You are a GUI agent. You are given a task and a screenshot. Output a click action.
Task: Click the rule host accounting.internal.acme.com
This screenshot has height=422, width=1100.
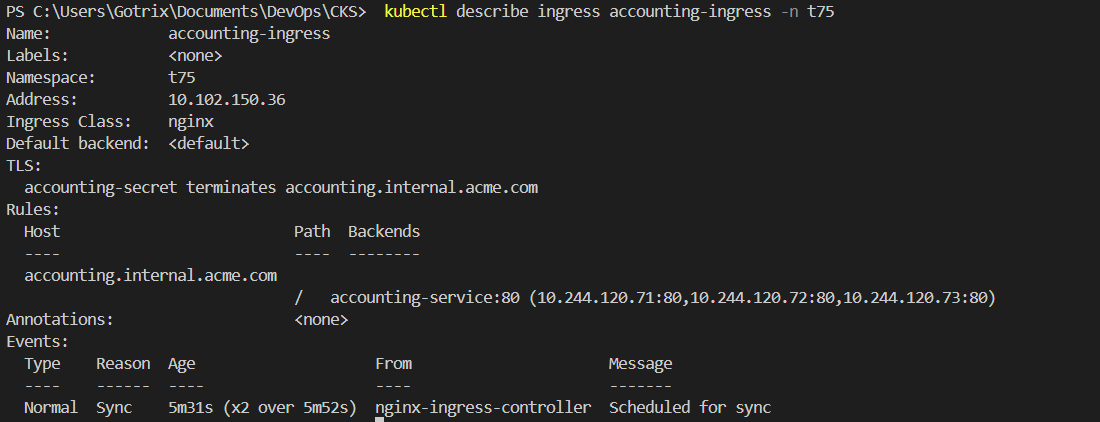150,276
